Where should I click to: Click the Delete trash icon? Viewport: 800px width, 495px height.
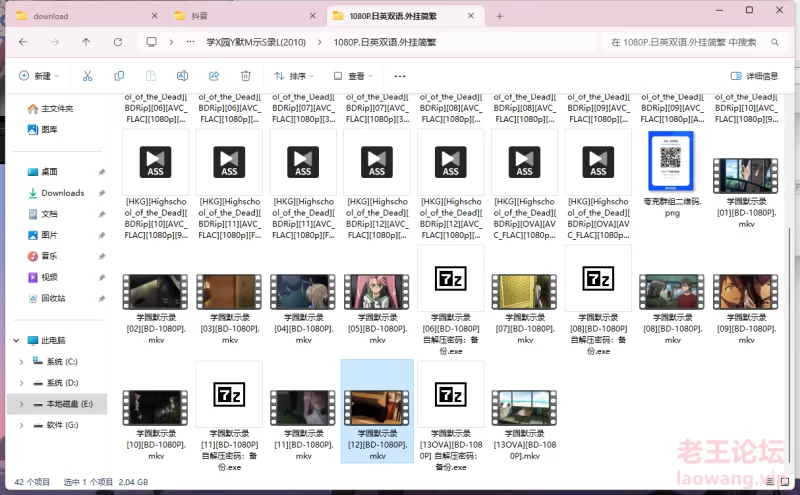pos(245,76)
